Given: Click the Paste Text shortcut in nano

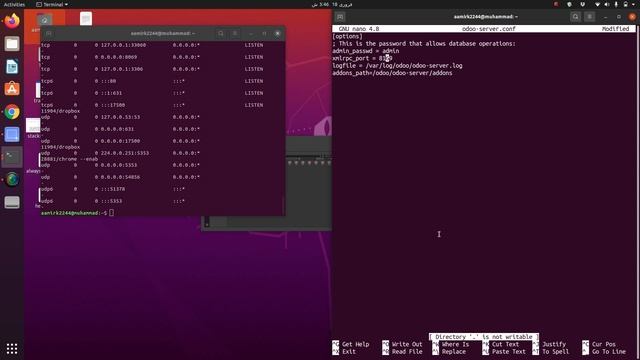Looking at the screenshot, I should [x=504, y=351].
